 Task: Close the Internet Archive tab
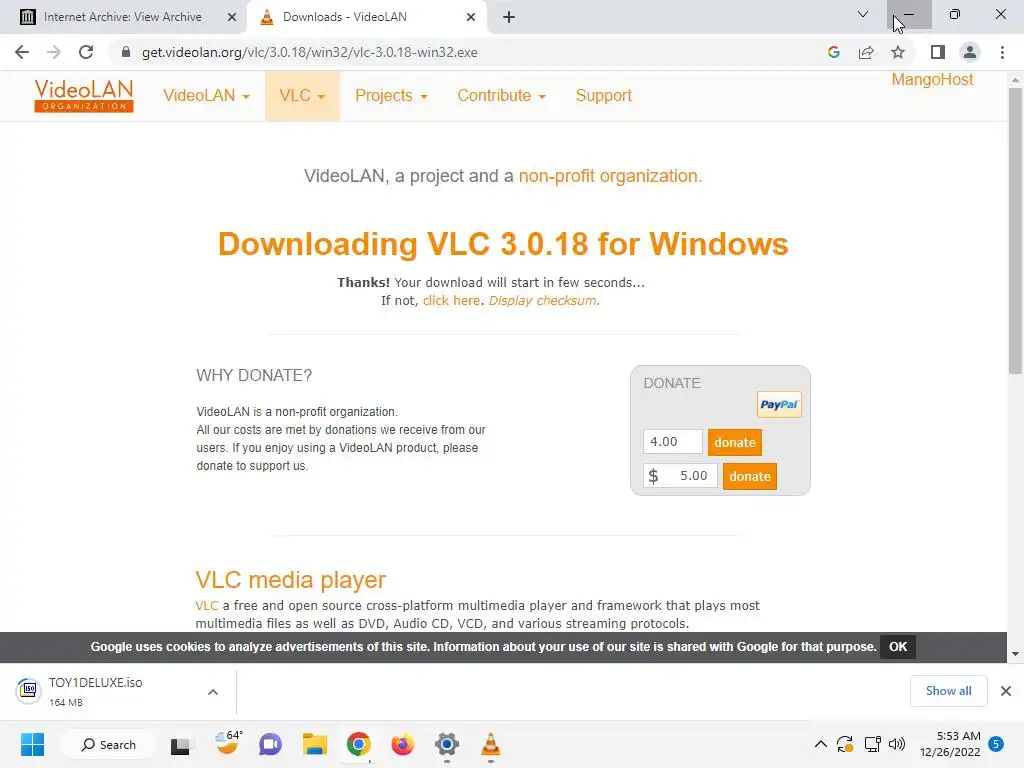pyautogui.click(x=232, y=17)
